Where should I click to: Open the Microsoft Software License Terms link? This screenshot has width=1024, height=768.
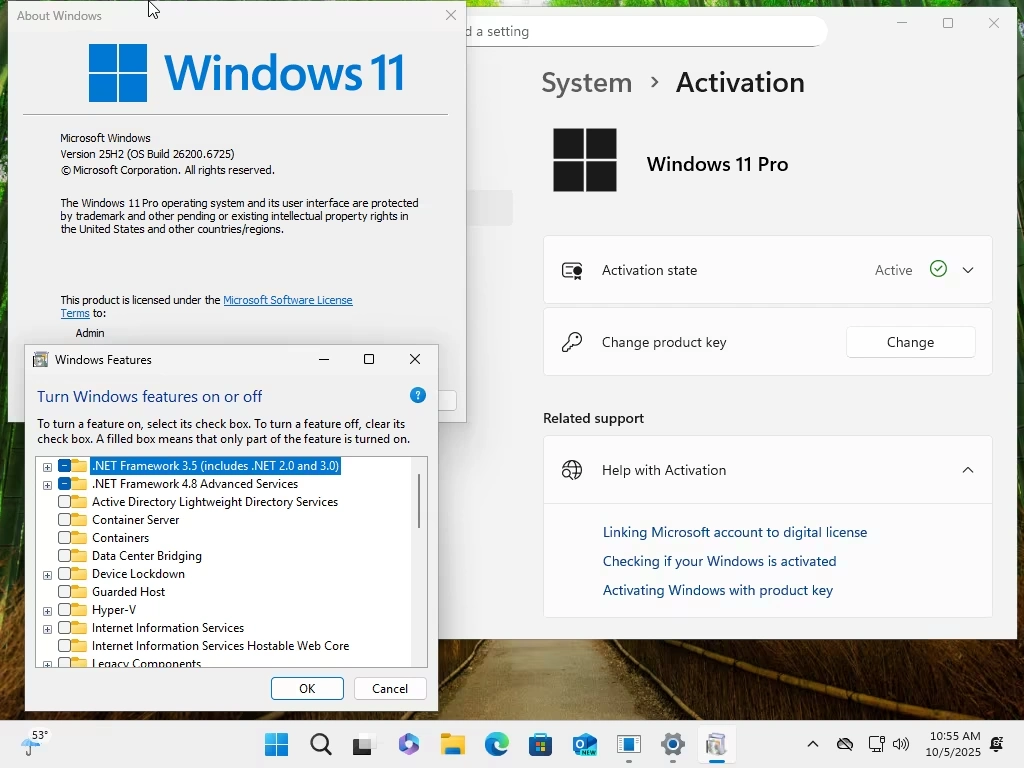[x=288, y=299]
